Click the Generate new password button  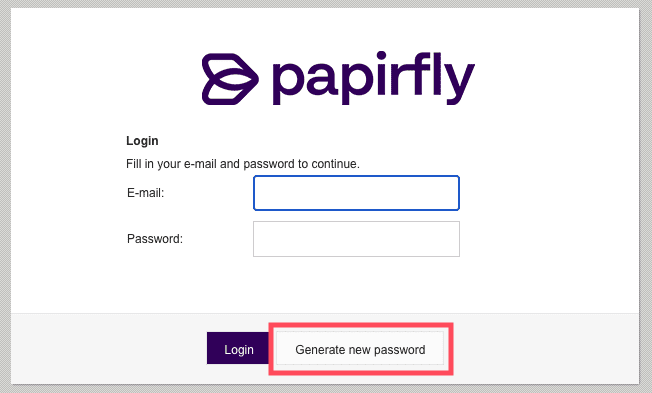coord(360,349)
